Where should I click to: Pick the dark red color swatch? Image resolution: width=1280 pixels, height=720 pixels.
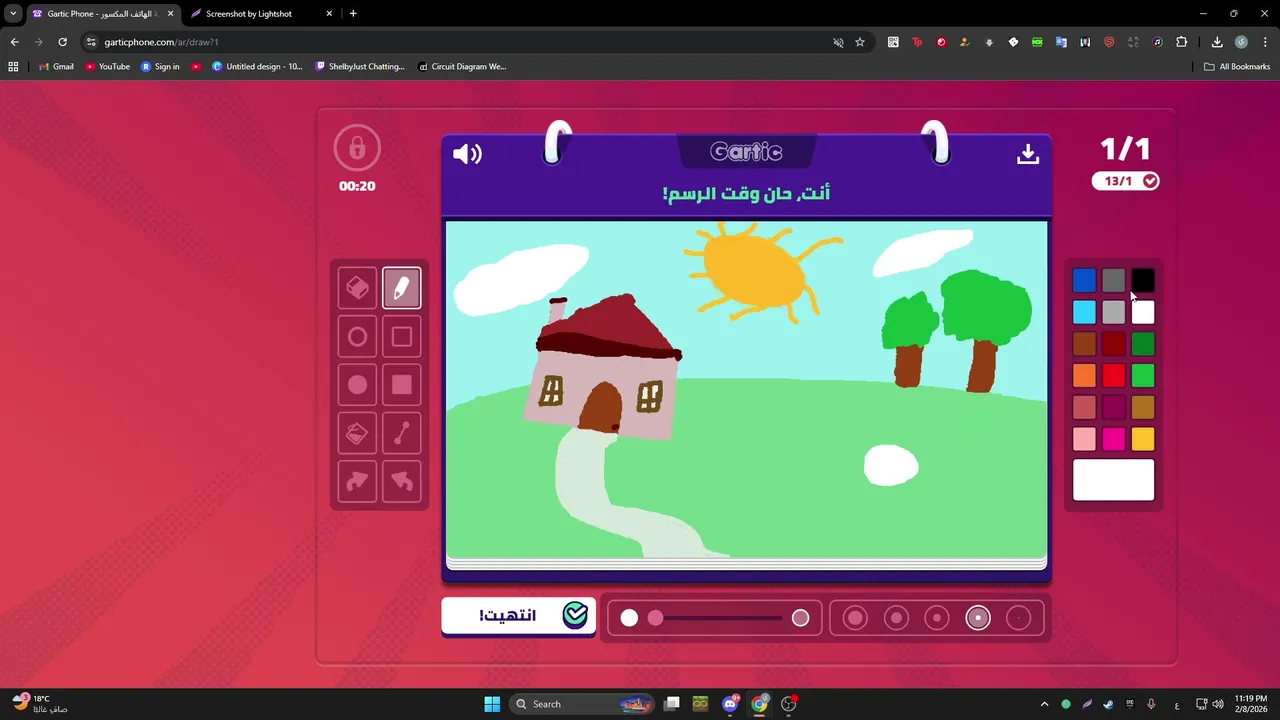1113,344
